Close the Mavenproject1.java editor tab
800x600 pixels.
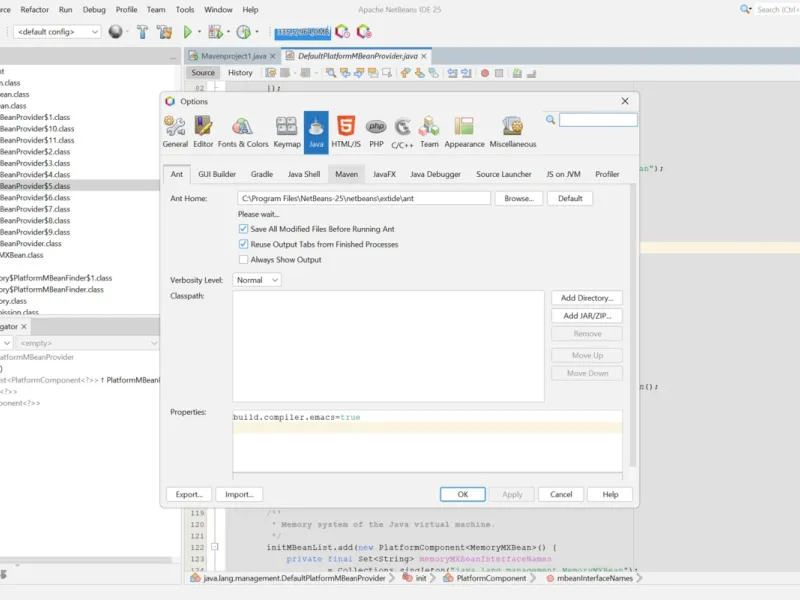point(272,56)
